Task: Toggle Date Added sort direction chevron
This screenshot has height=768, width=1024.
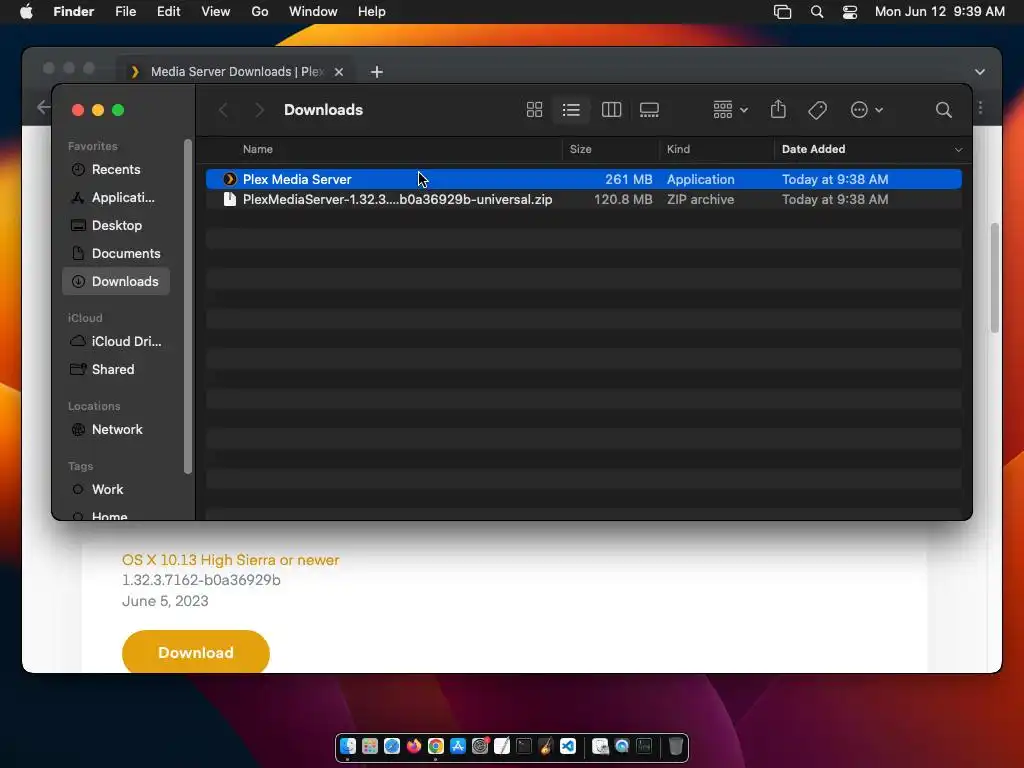Action: (x=958, y=150)
